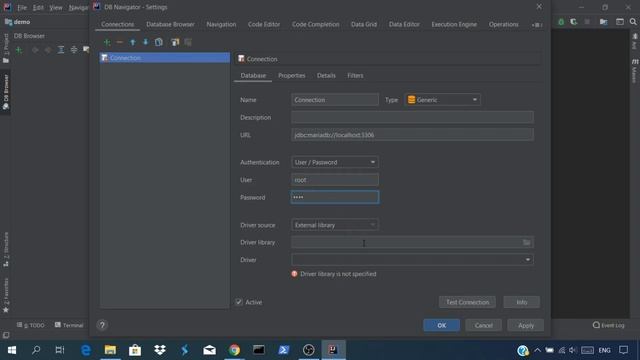Click the ENG language indicator in the system tray
This screenshot has width=640, height=360.
[x=604, y=350]
